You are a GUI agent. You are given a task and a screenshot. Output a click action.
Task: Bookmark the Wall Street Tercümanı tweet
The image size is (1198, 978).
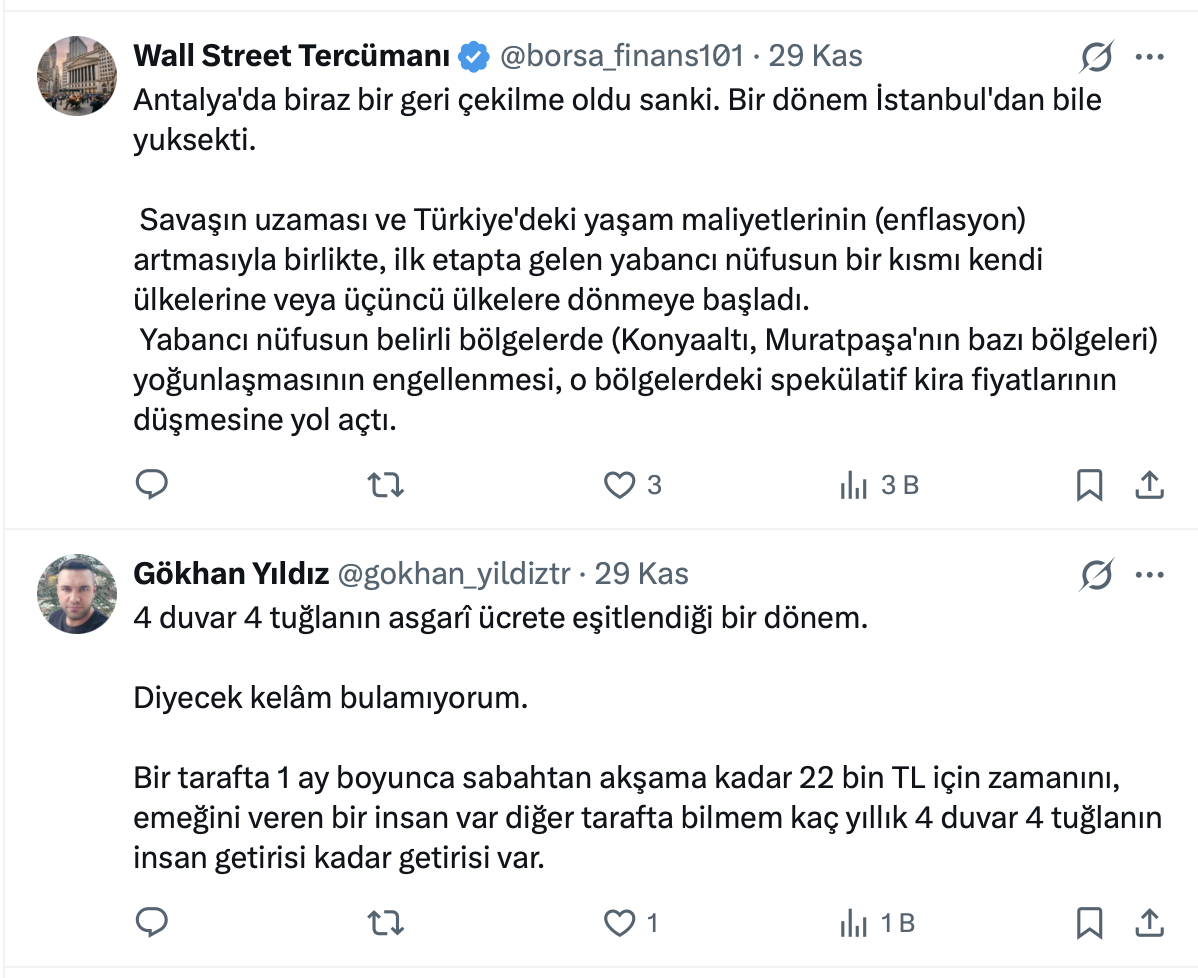(1089, 485)
